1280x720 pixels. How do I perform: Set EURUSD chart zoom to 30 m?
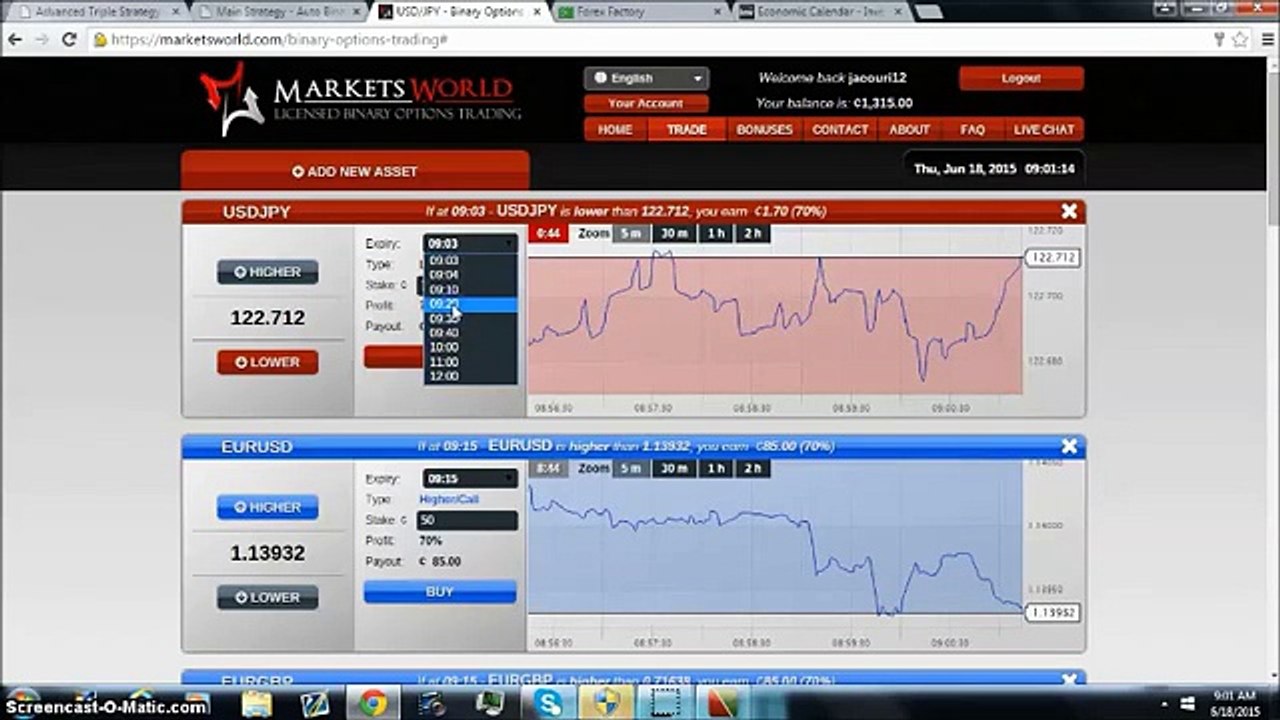[674, 468]
